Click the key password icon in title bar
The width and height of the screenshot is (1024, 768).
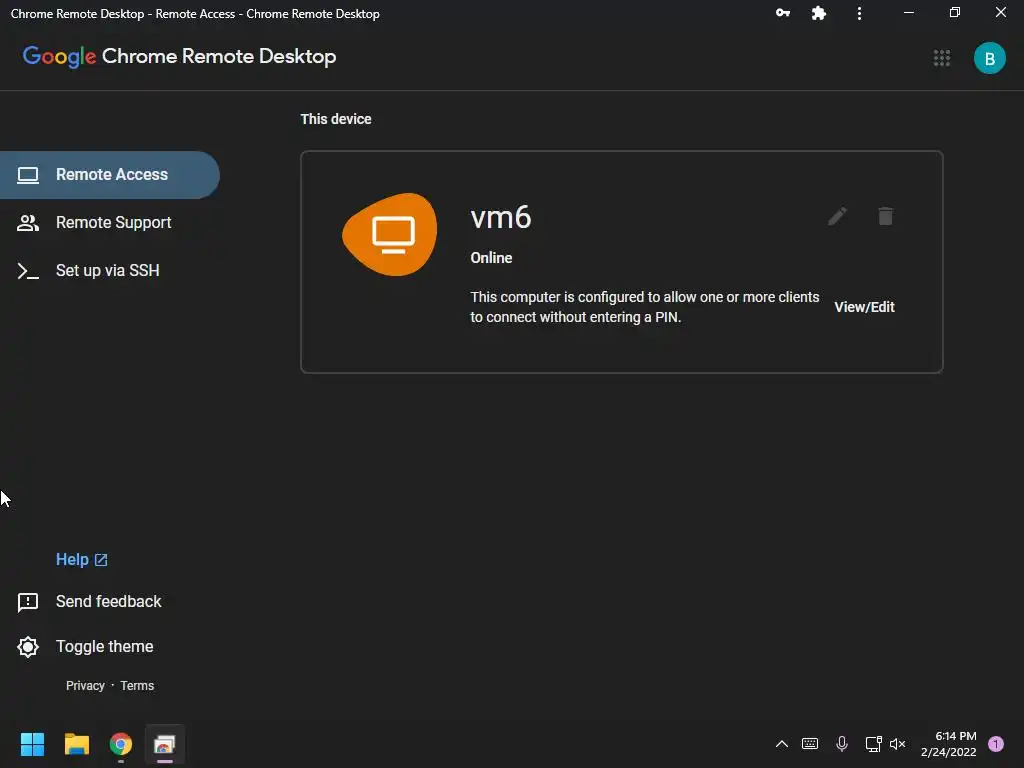tap(782, 13)
